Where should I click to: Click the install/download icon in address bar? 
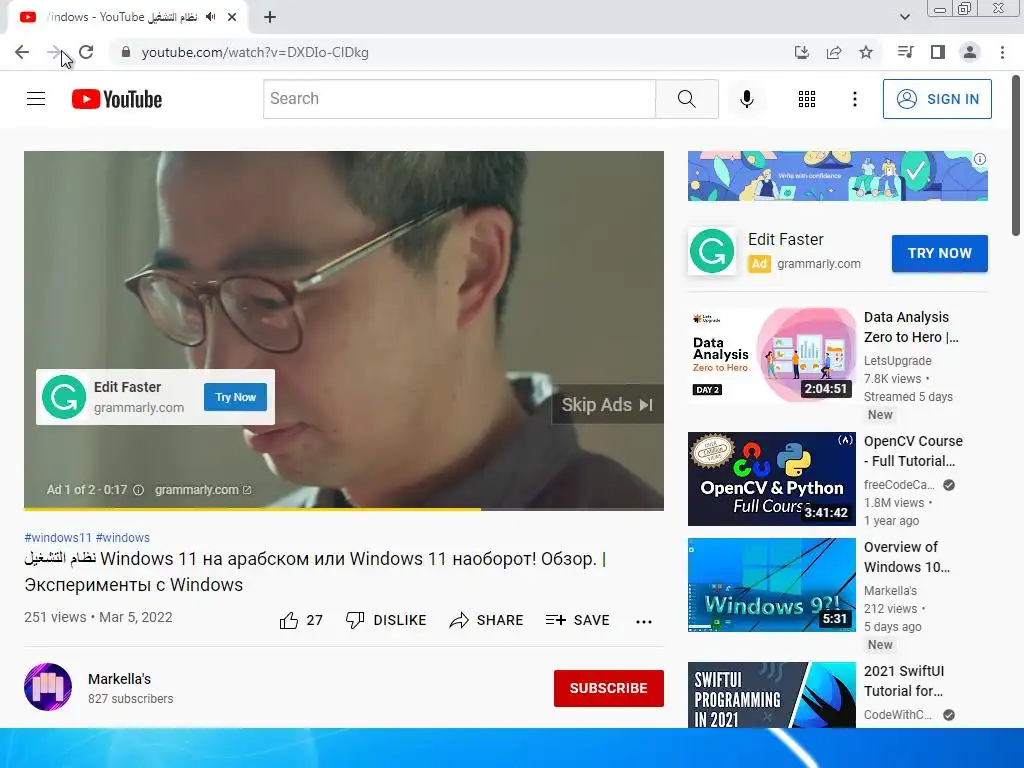(802, 52)
